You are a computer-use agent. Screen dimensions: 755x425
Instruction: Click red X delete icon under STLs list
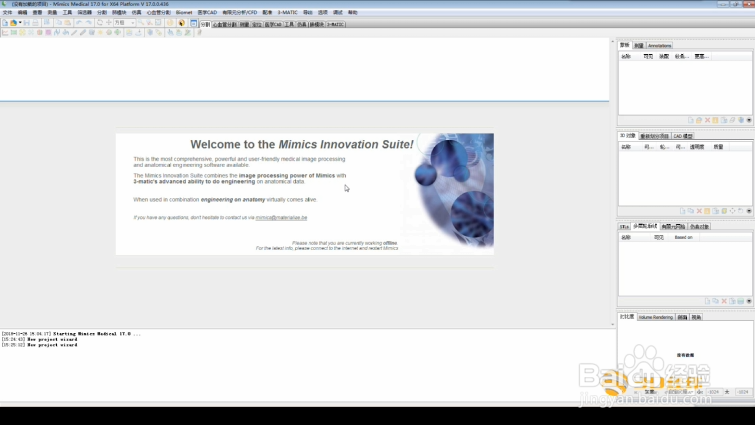(724, 301)
